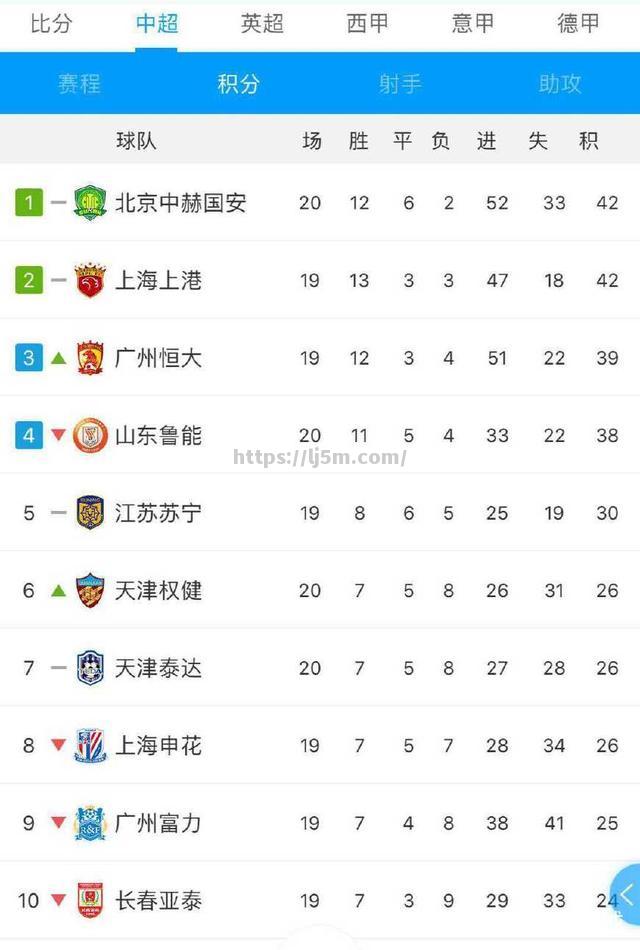The width and height of the screenshot is (640, 950).
Task: View the 助攻 assists section
Action: [x=560, y=83]
